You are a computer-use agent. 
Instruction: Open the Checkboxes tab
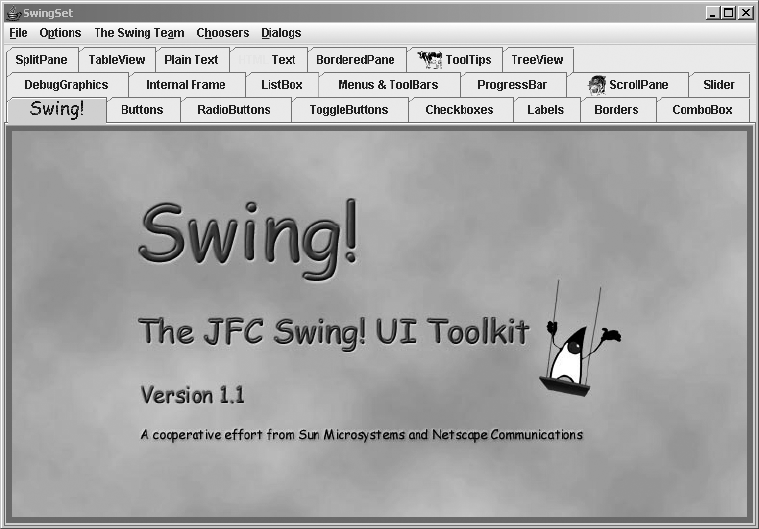[460, 110]
